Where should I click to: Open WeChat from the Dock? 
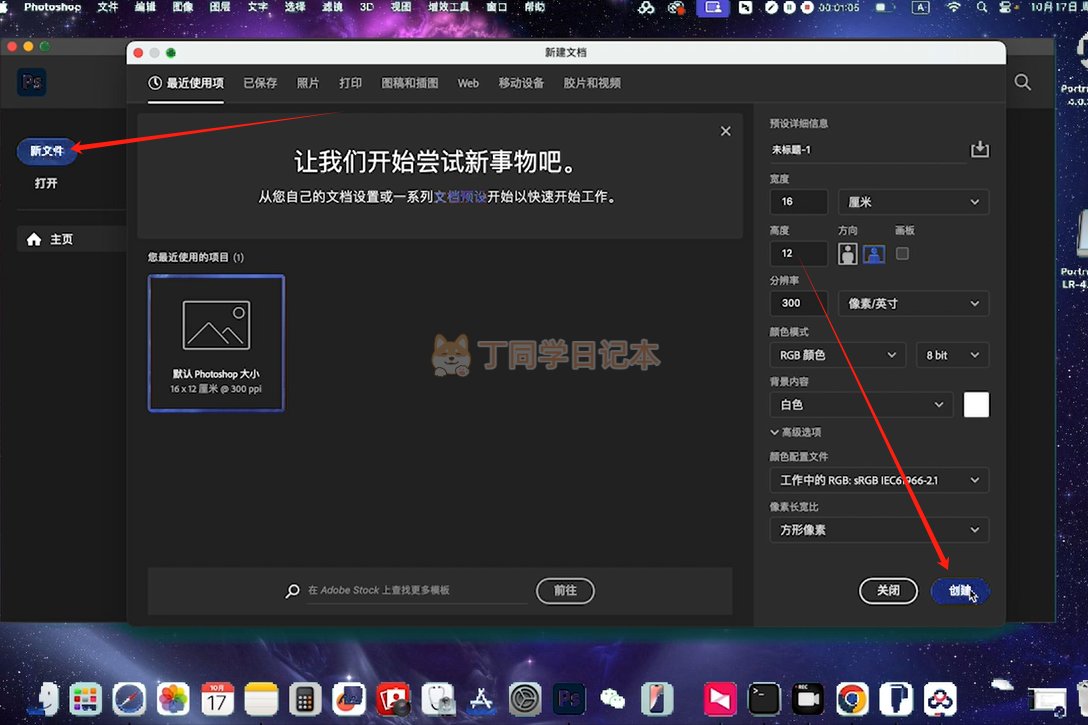click(x=612, y=697)
